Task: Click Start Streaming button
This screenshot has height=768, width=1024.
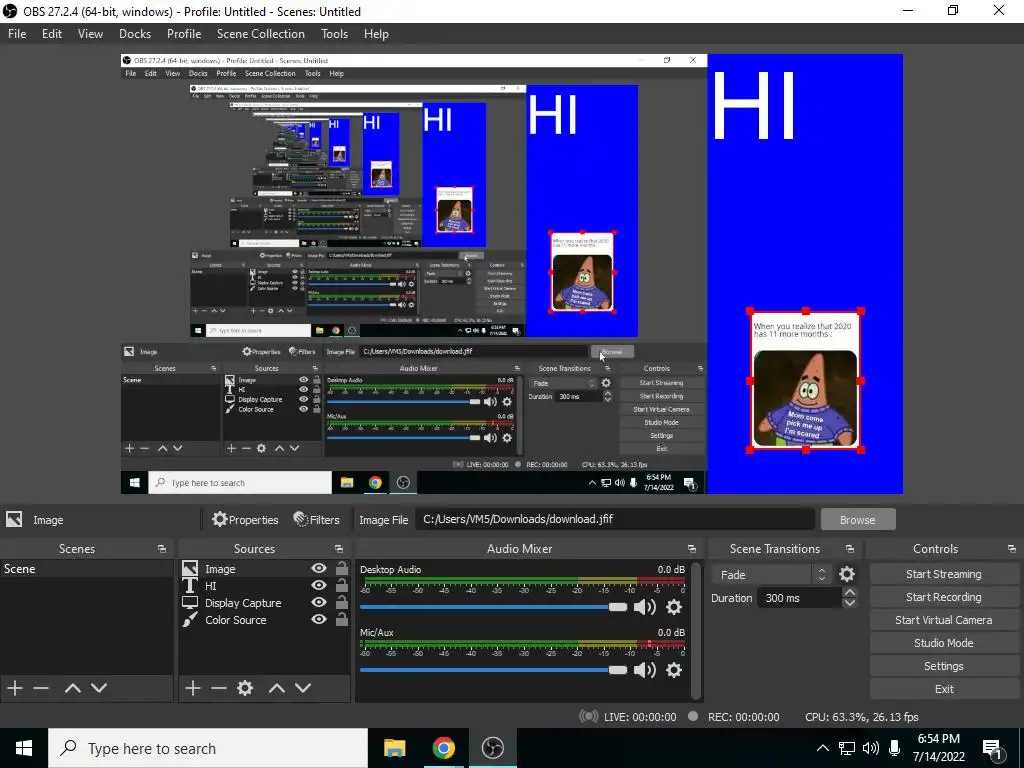Action: point(943,574)
